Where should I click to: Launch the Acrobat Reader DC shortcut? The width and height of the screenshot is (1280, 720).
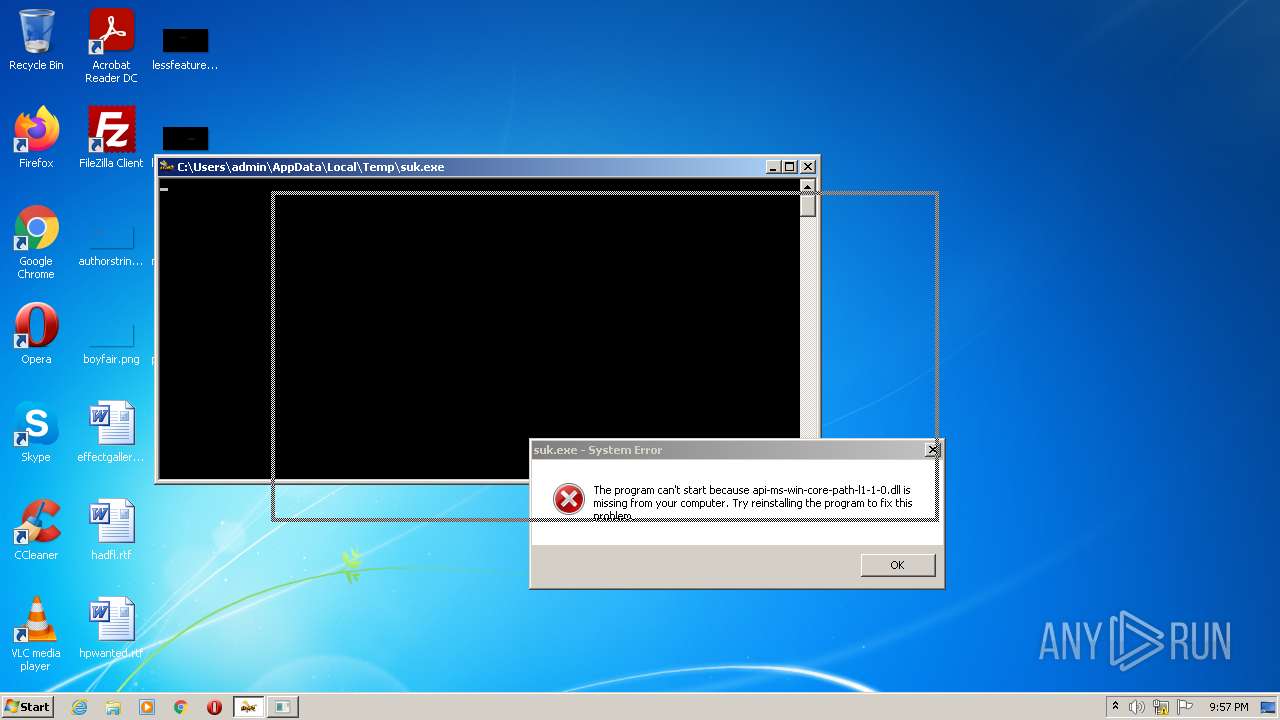click(x=111, y=46)
